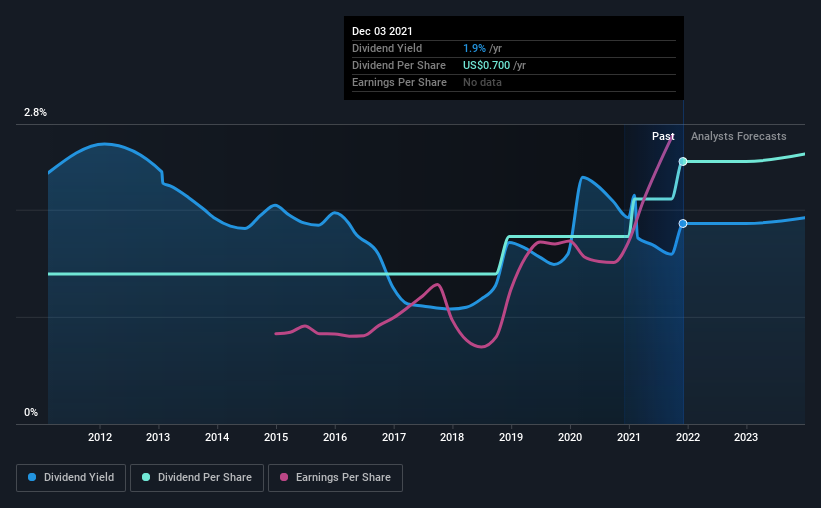Viewport: 821px width, 508px height.
Task: Click the 2.8% y-axis label
Action: coord(35,113)
